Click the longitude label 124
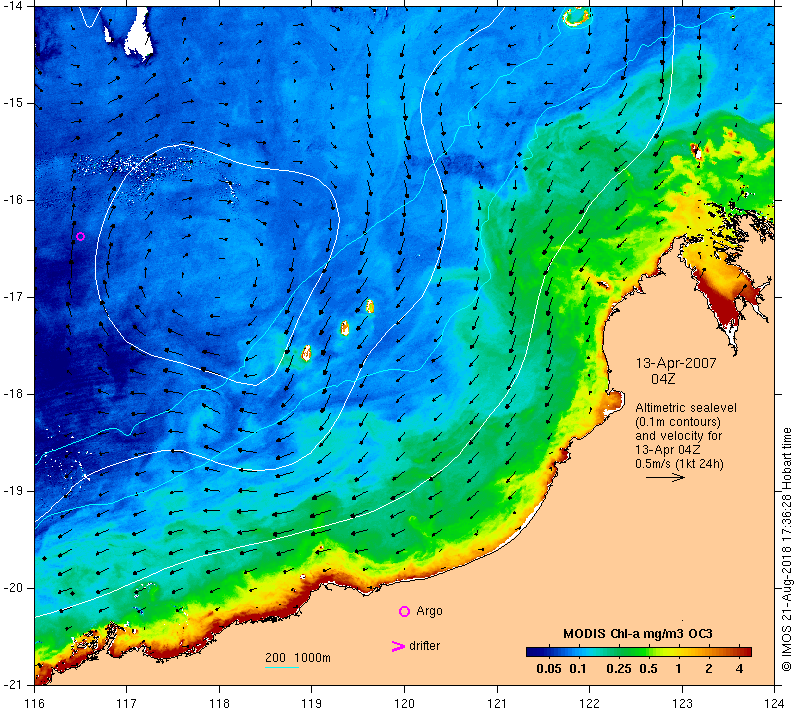Image resolution: width=800 pixels, height=710 pixels. pos(774,703)
